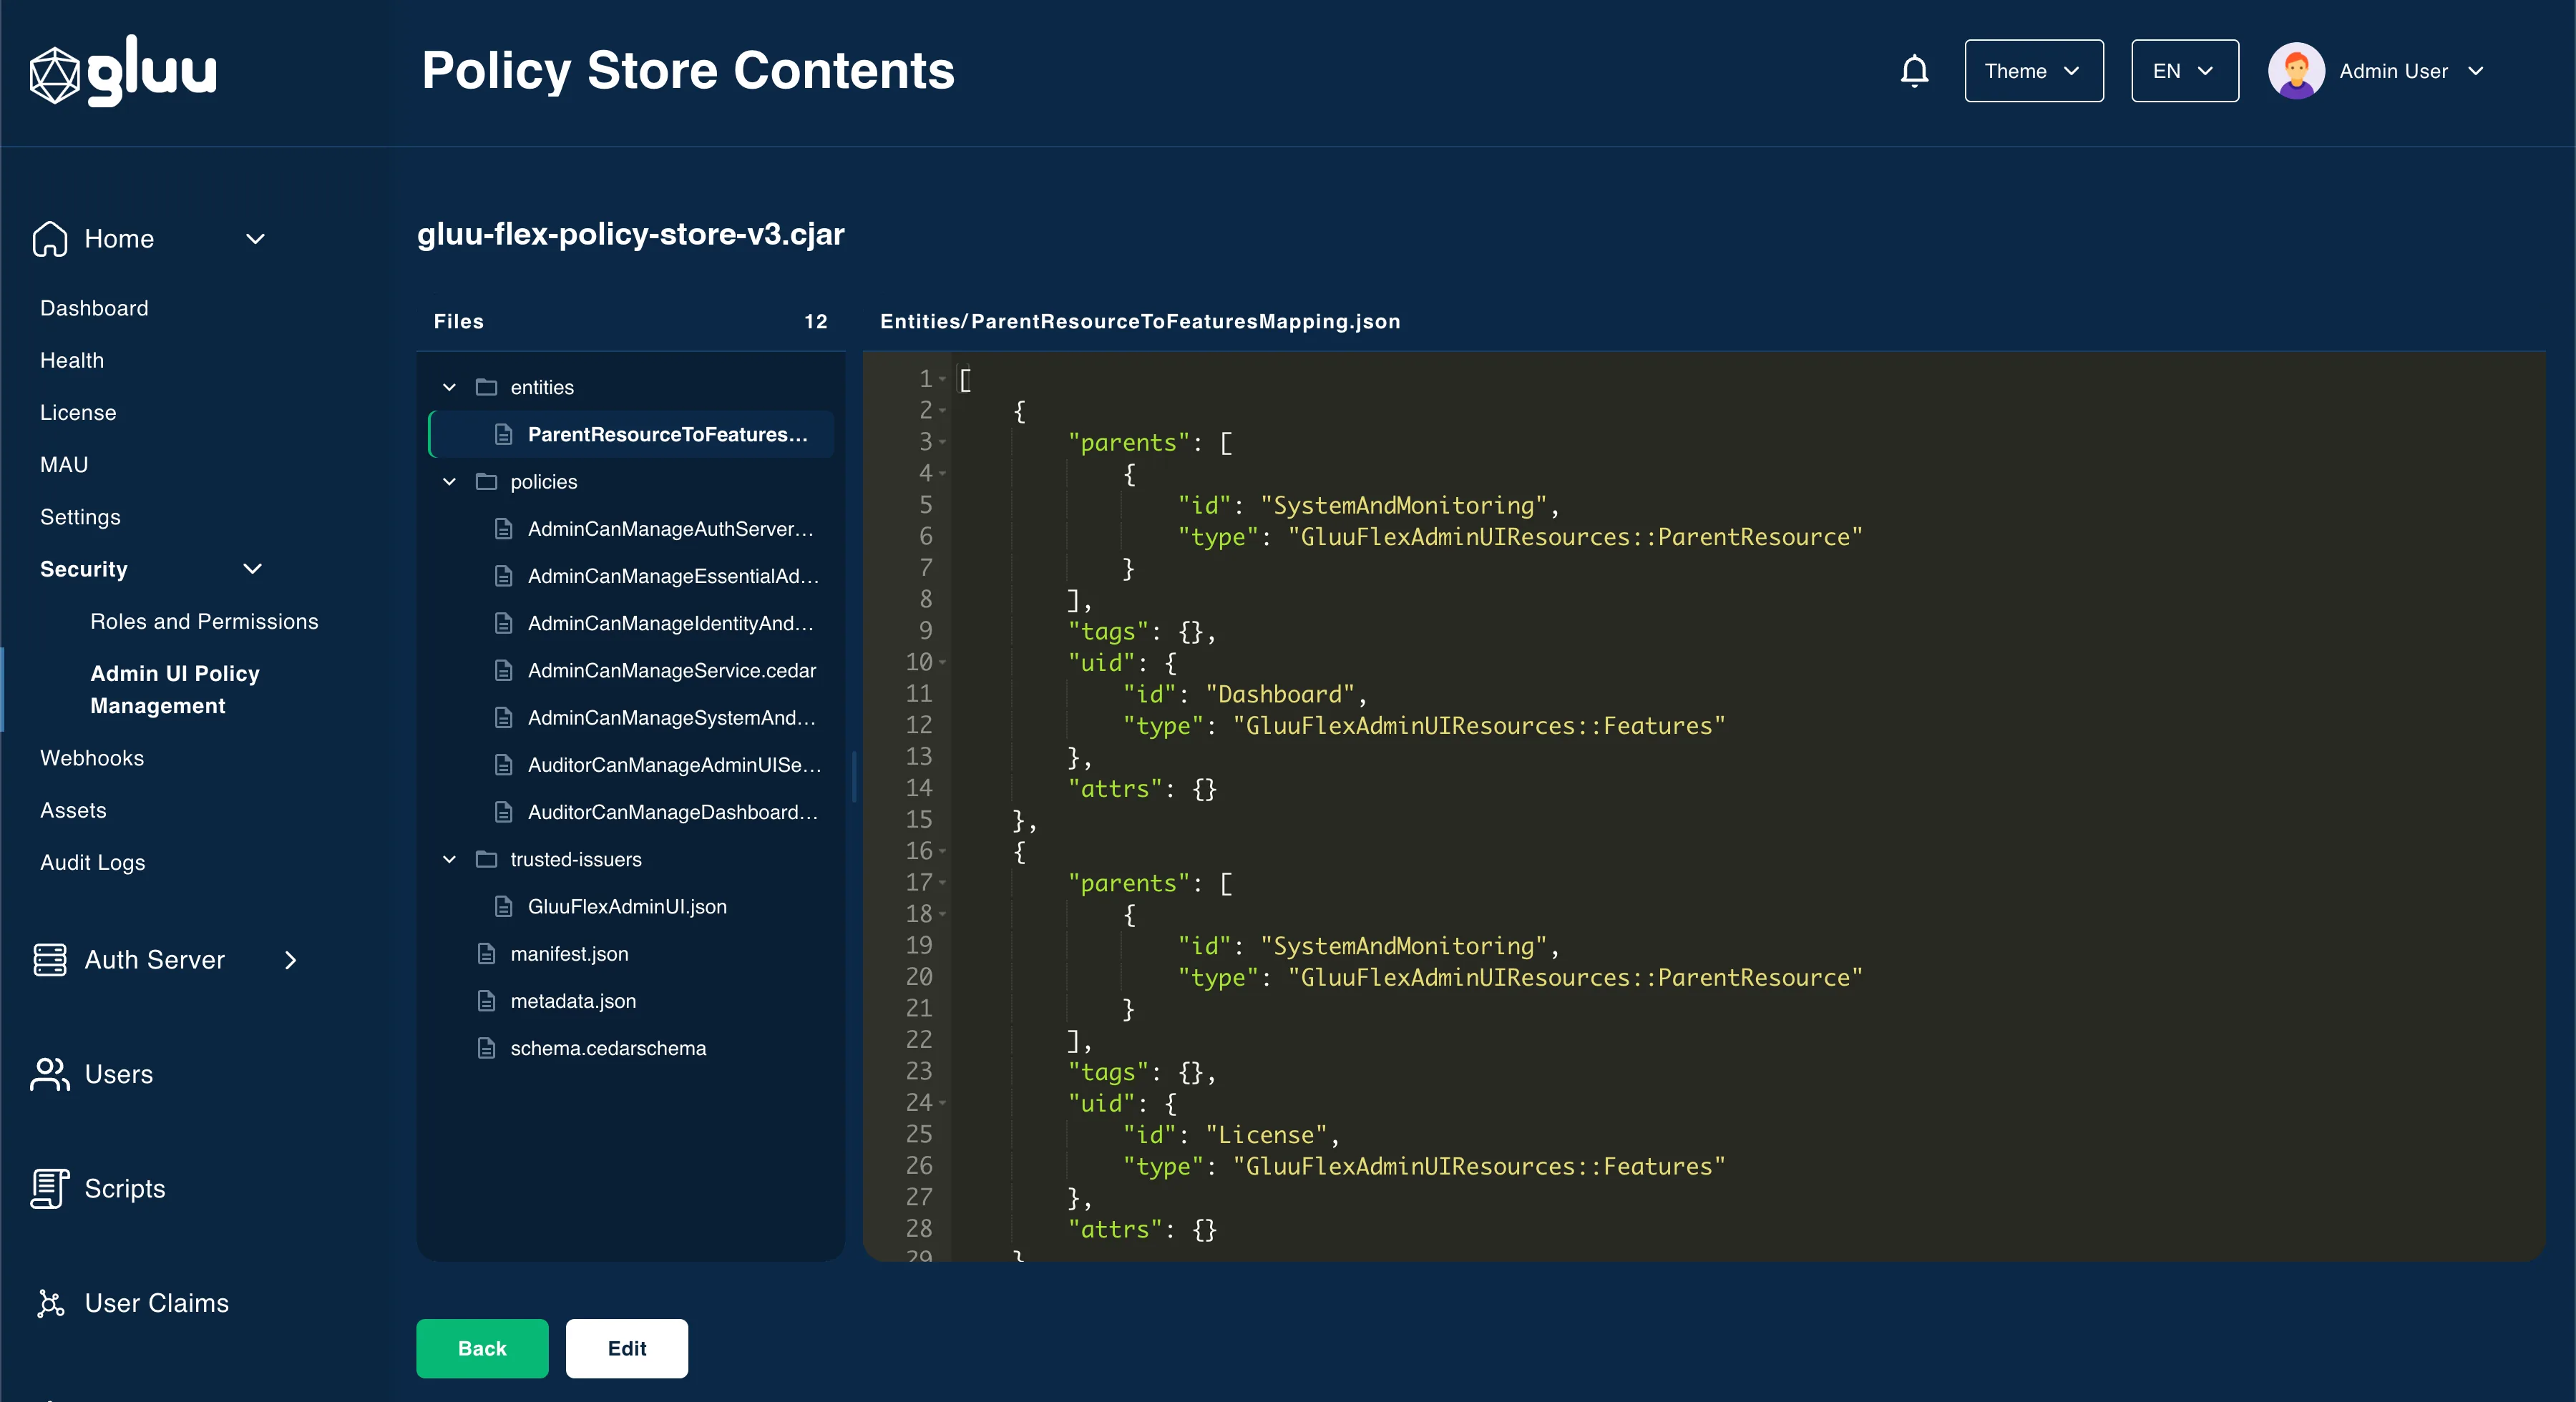Collapse the Security submenu chevron
Screen dimensions: 2576x1402
click(252, 569)
